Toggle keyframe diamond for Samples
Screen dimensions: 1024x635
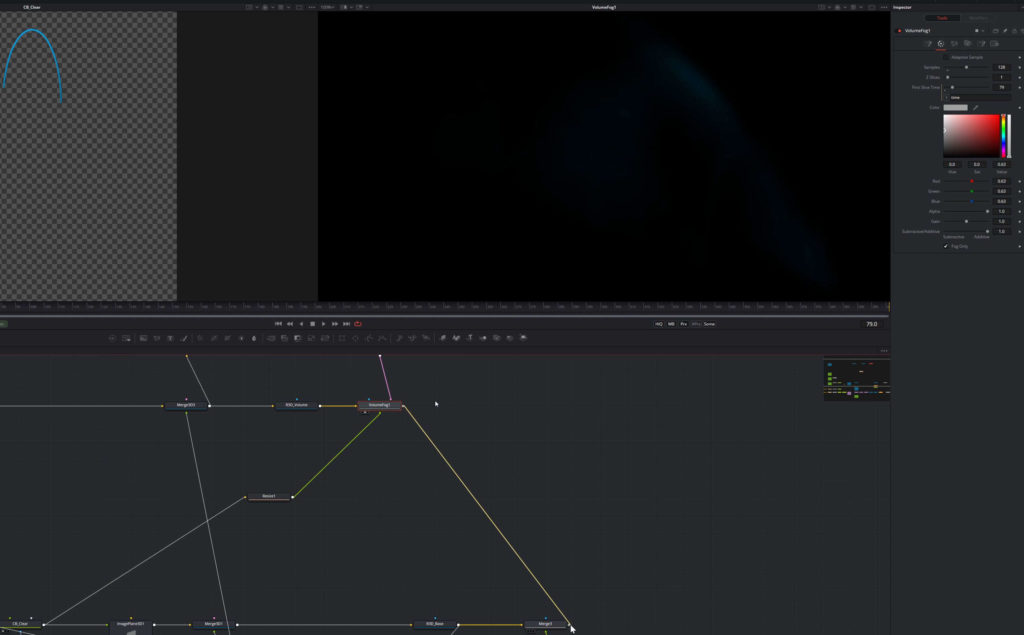(x=1019, y=67)
